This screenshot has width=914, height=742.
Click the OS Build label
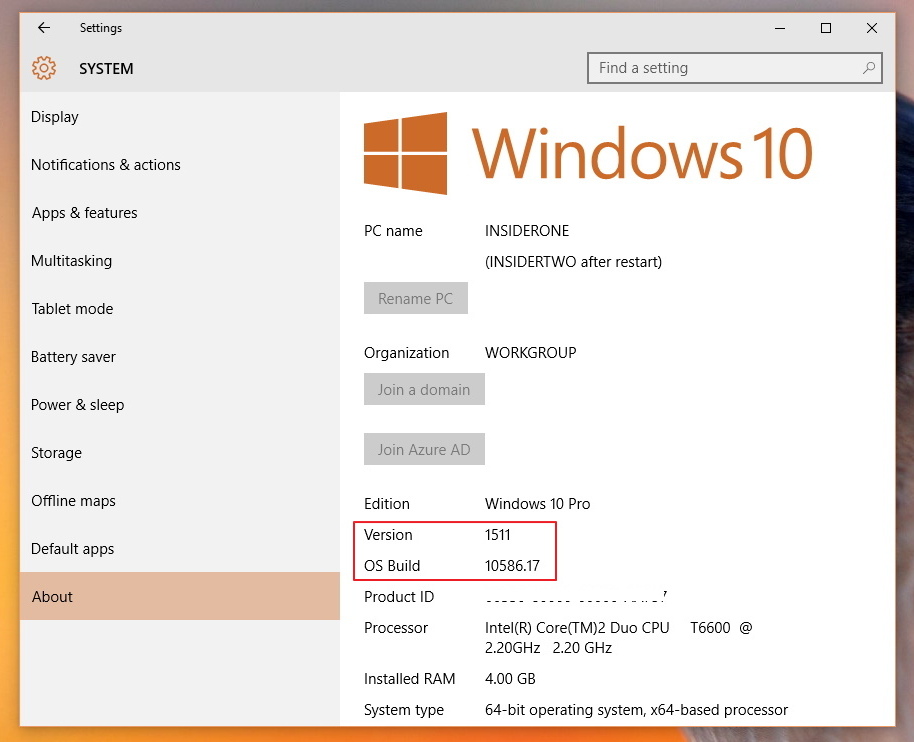pyautogui.click(x=392, y=565)
